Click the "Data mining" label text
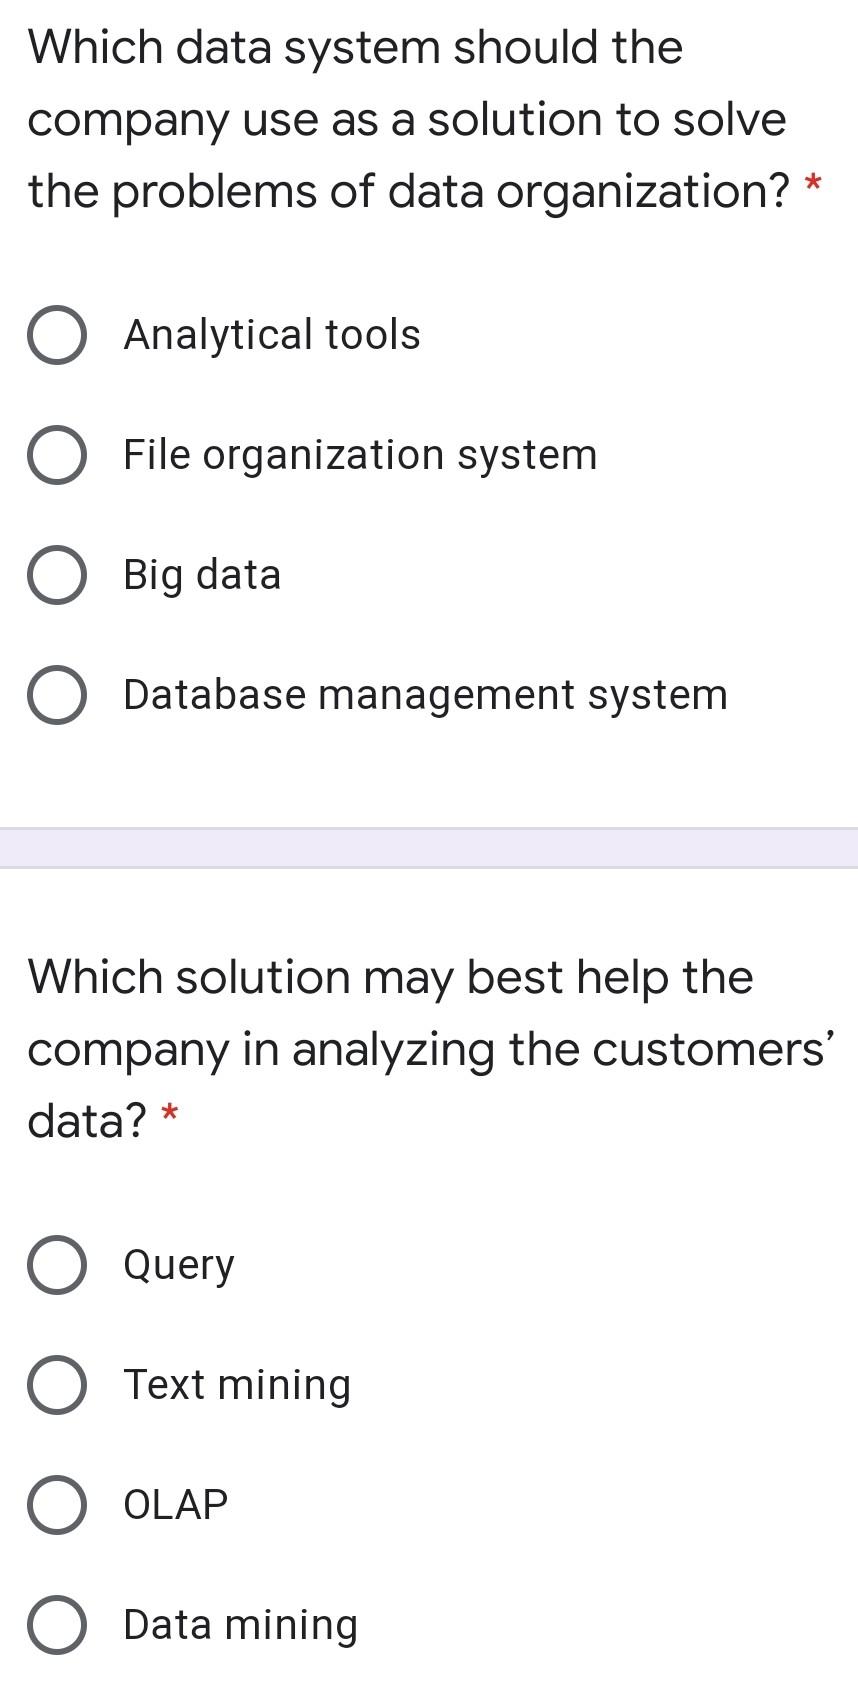This screenshot has height=1697, width=858. (x=240, y=1625)
